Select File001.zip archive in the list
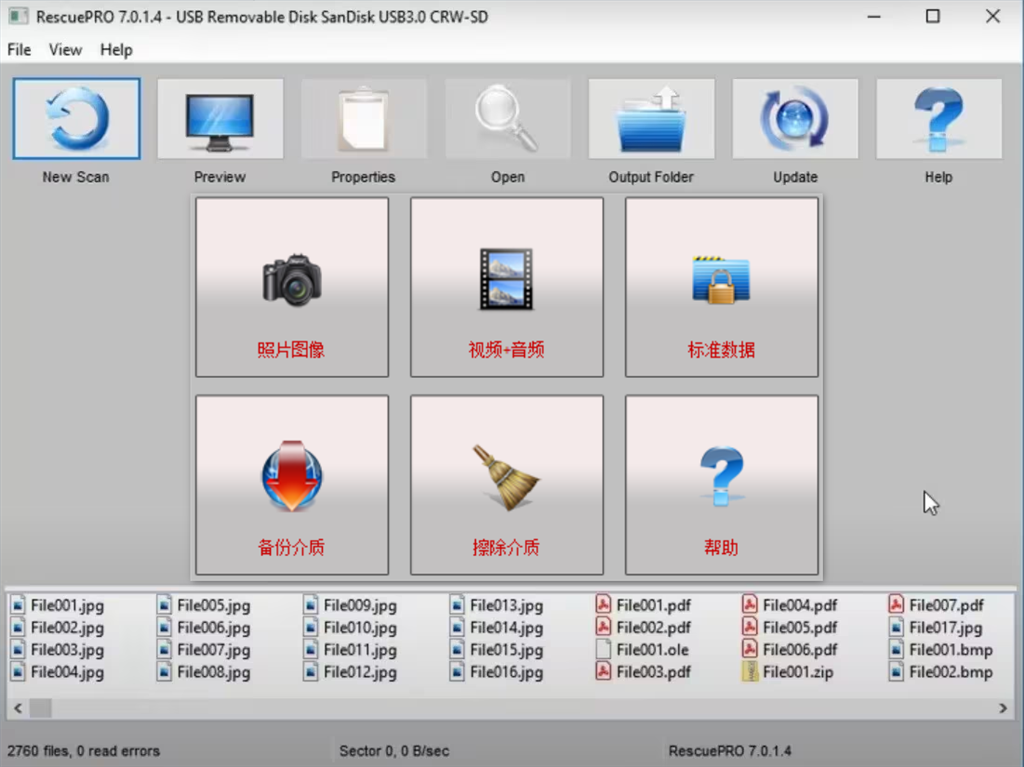 [x=798, y=672]
